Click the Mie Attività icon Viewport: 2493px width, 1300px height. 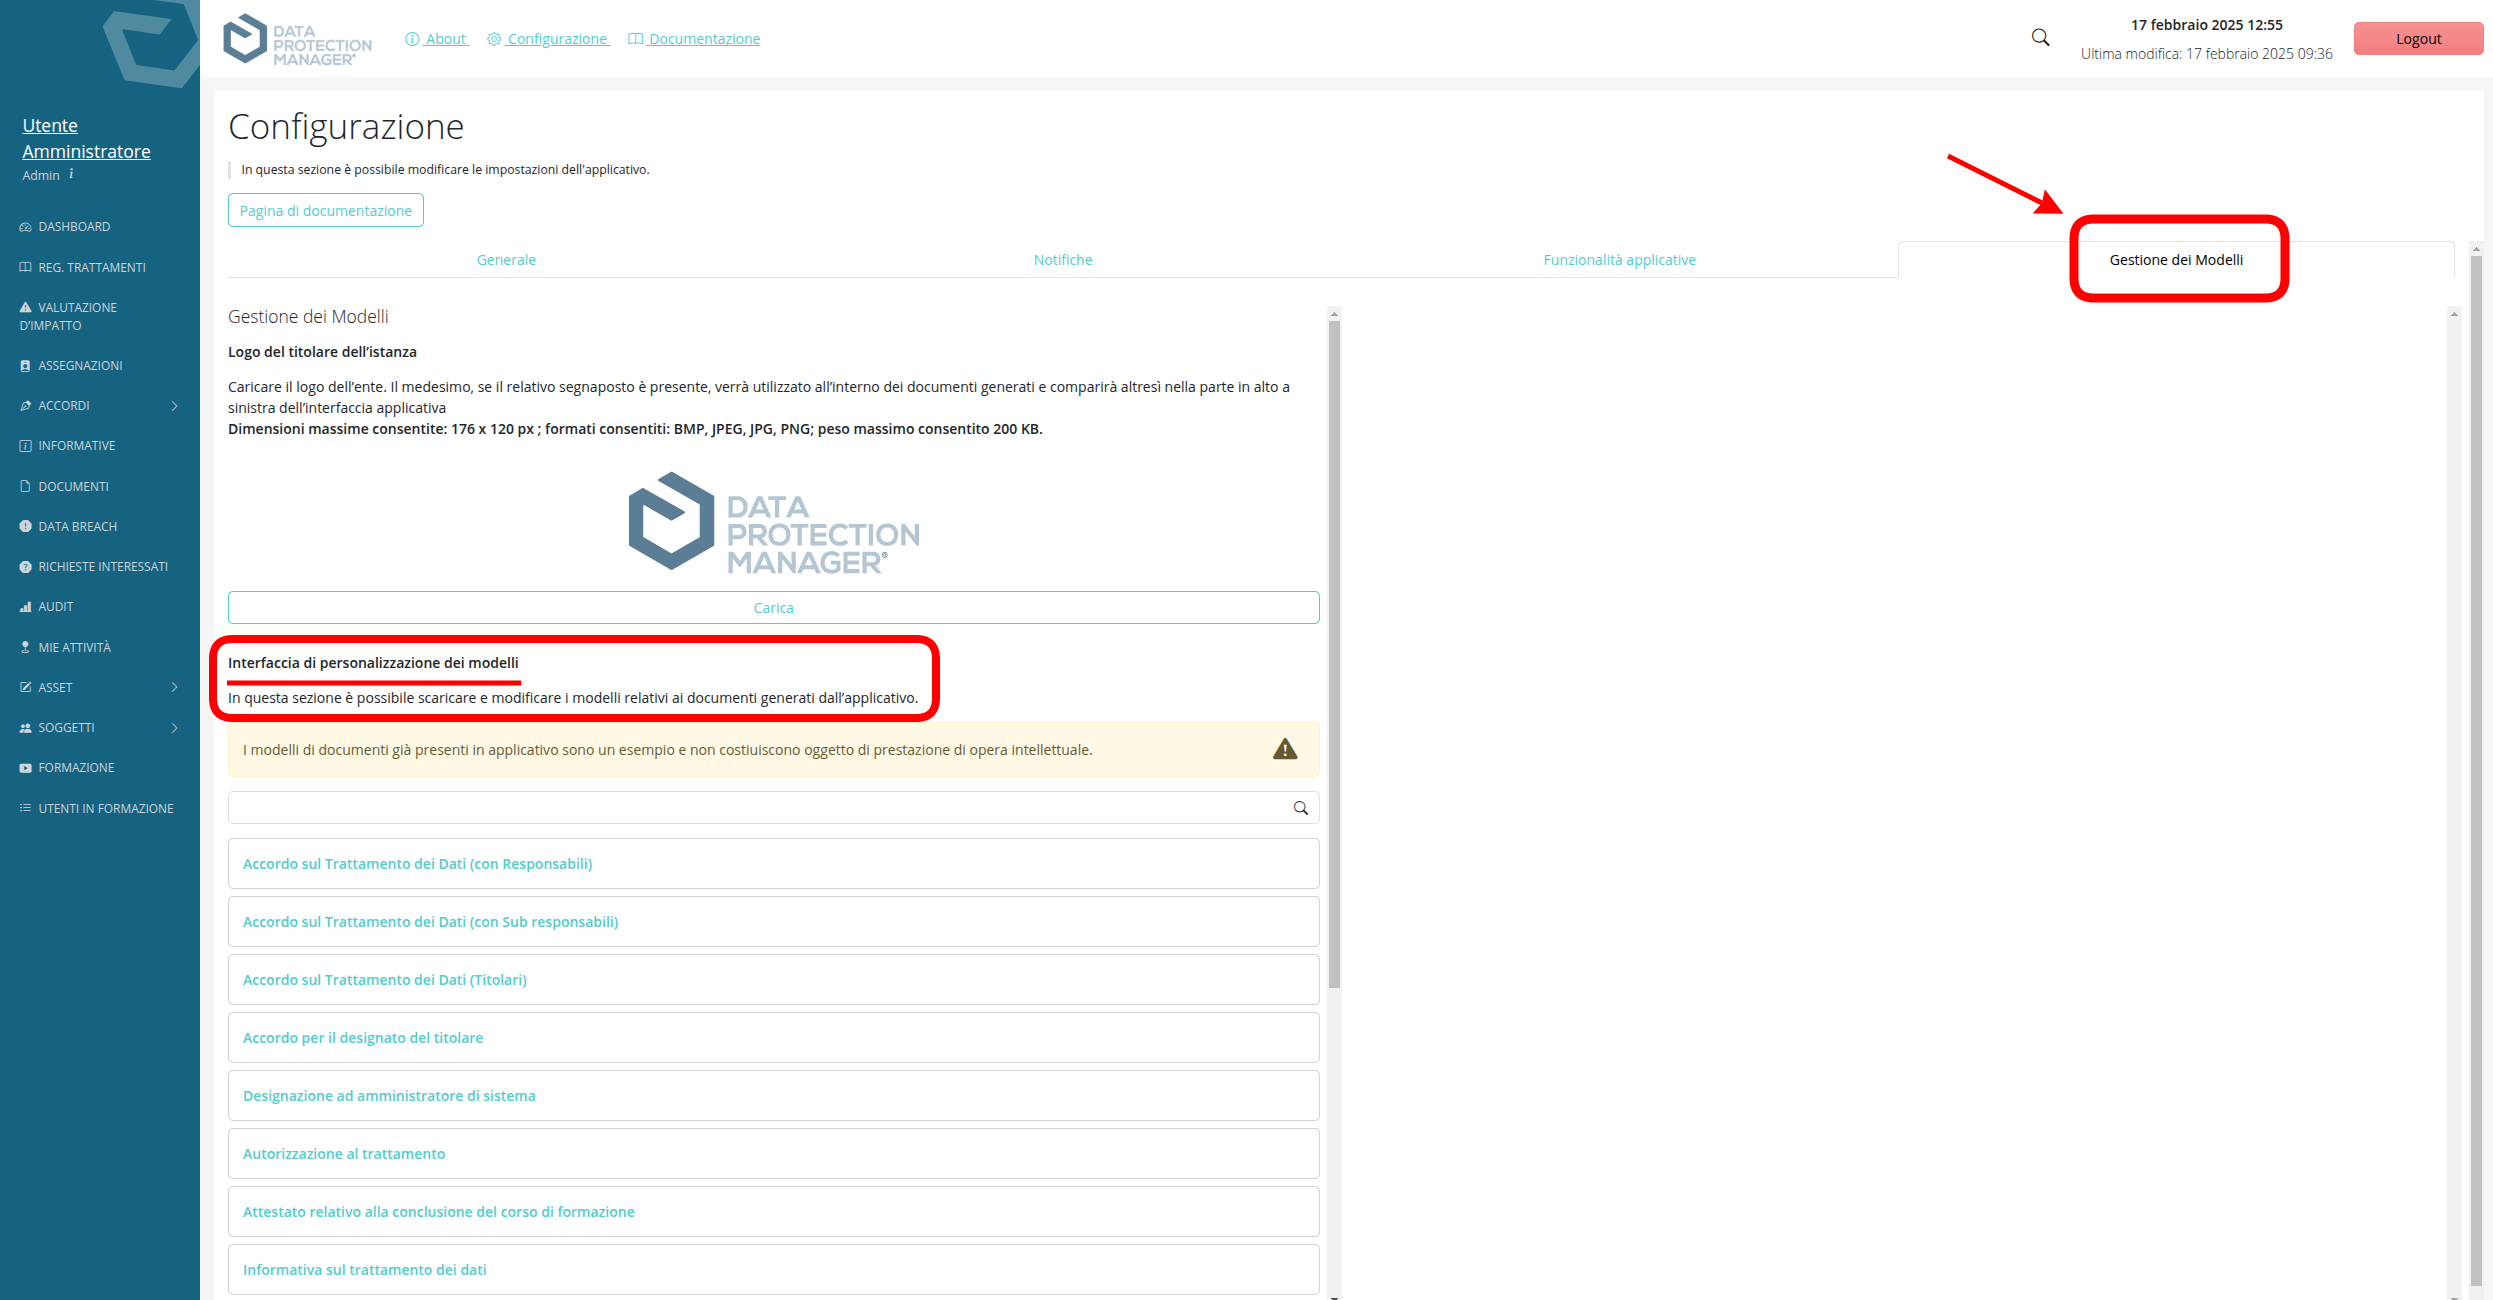[x=25, y=648]
